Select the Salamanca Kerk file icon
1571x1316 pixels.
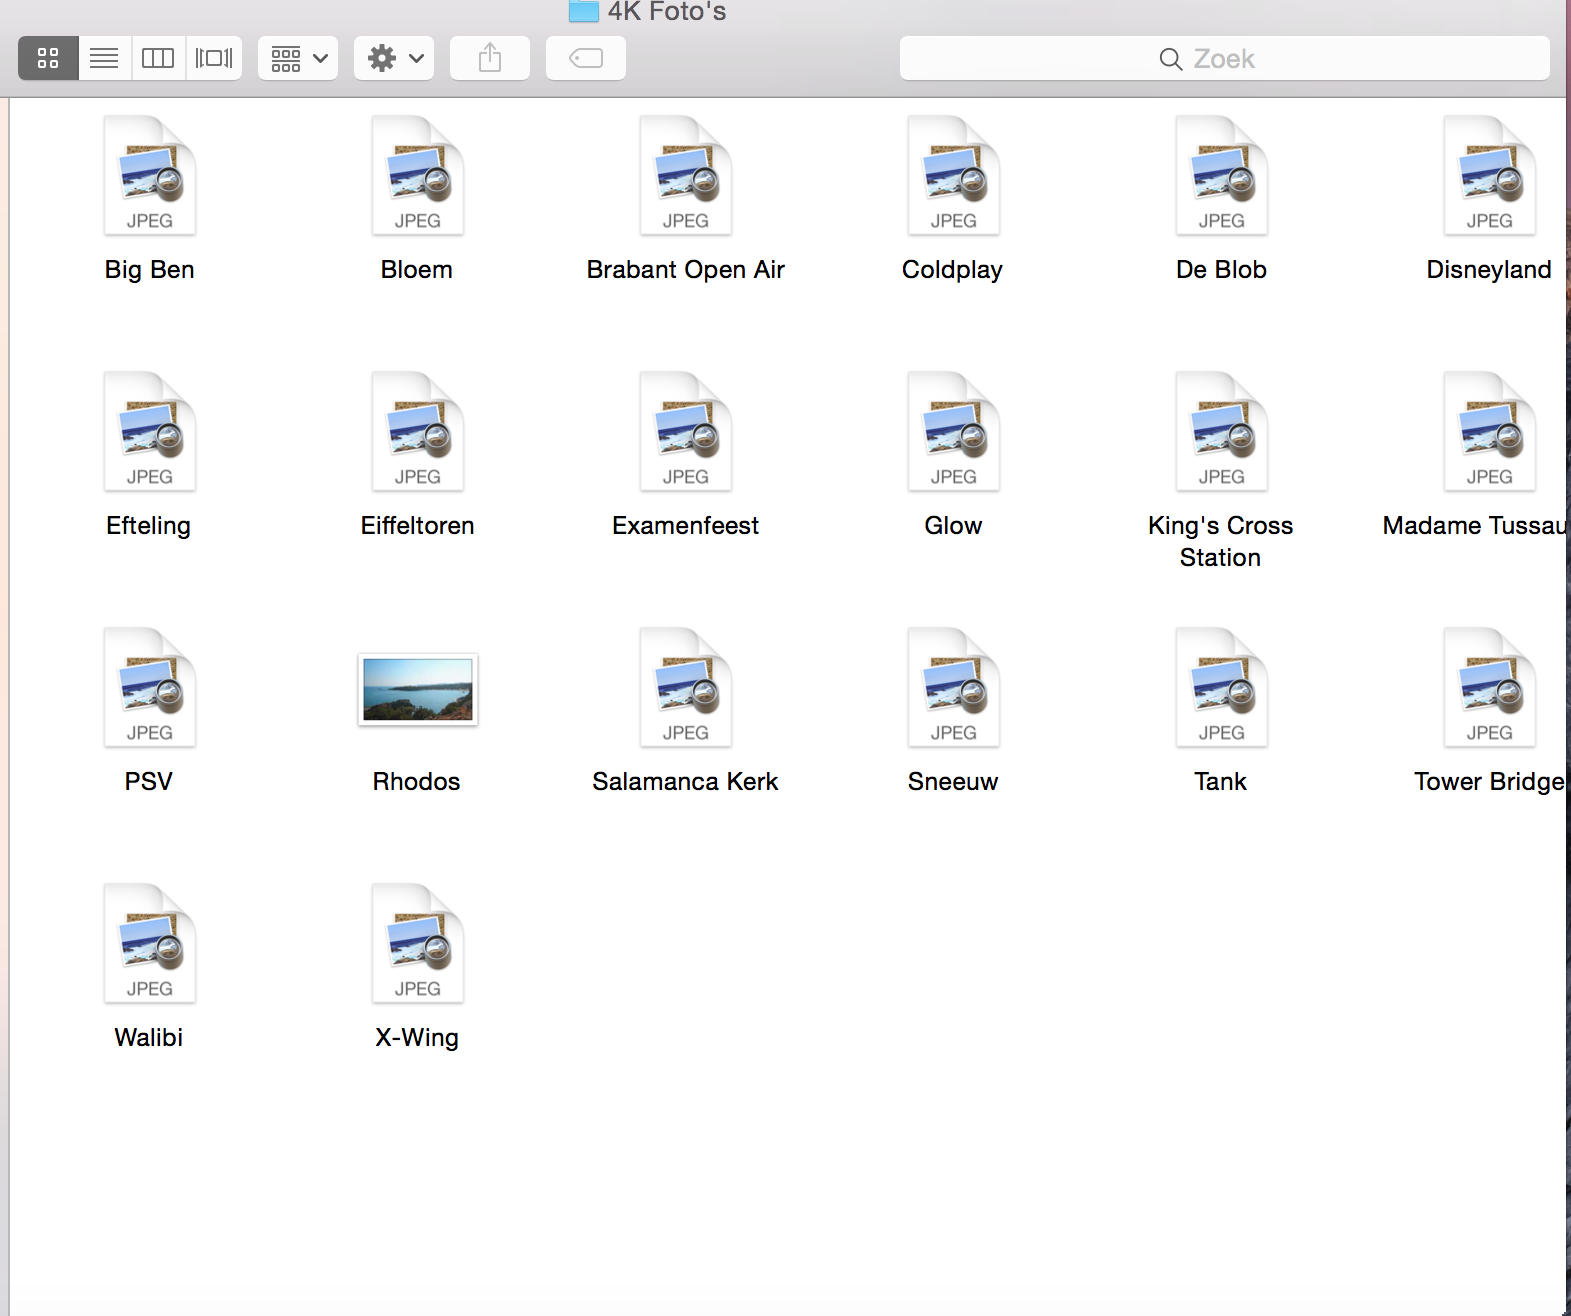tap(686, 687)
